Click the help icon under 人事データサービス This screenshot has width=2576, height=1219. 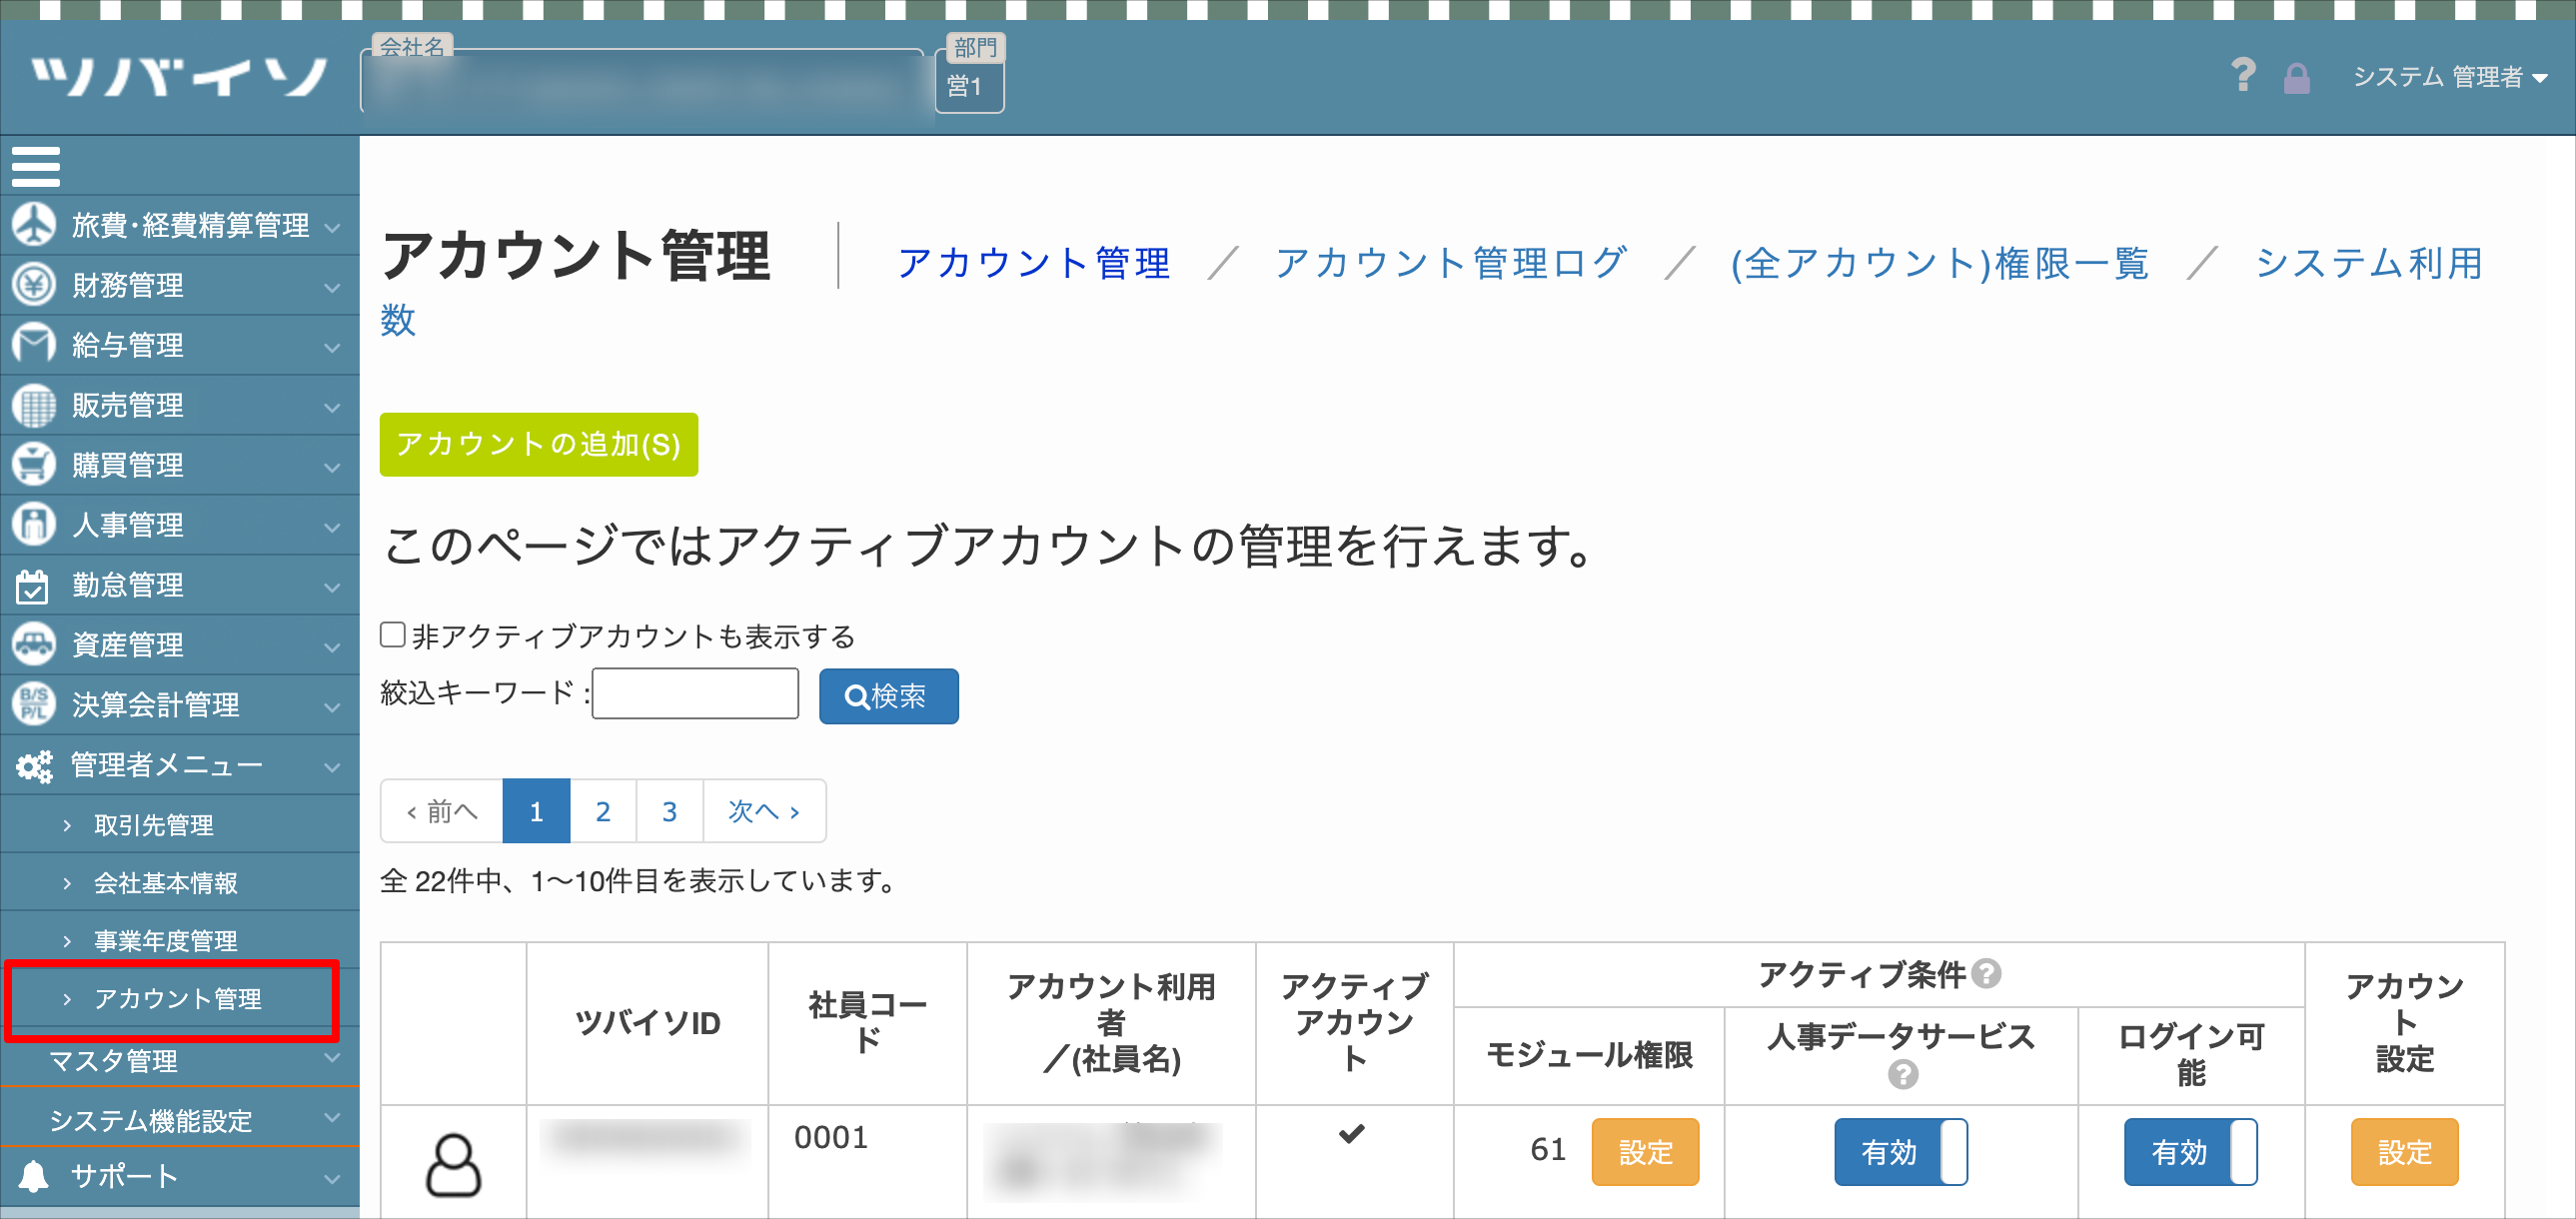click(1902, 1075)
